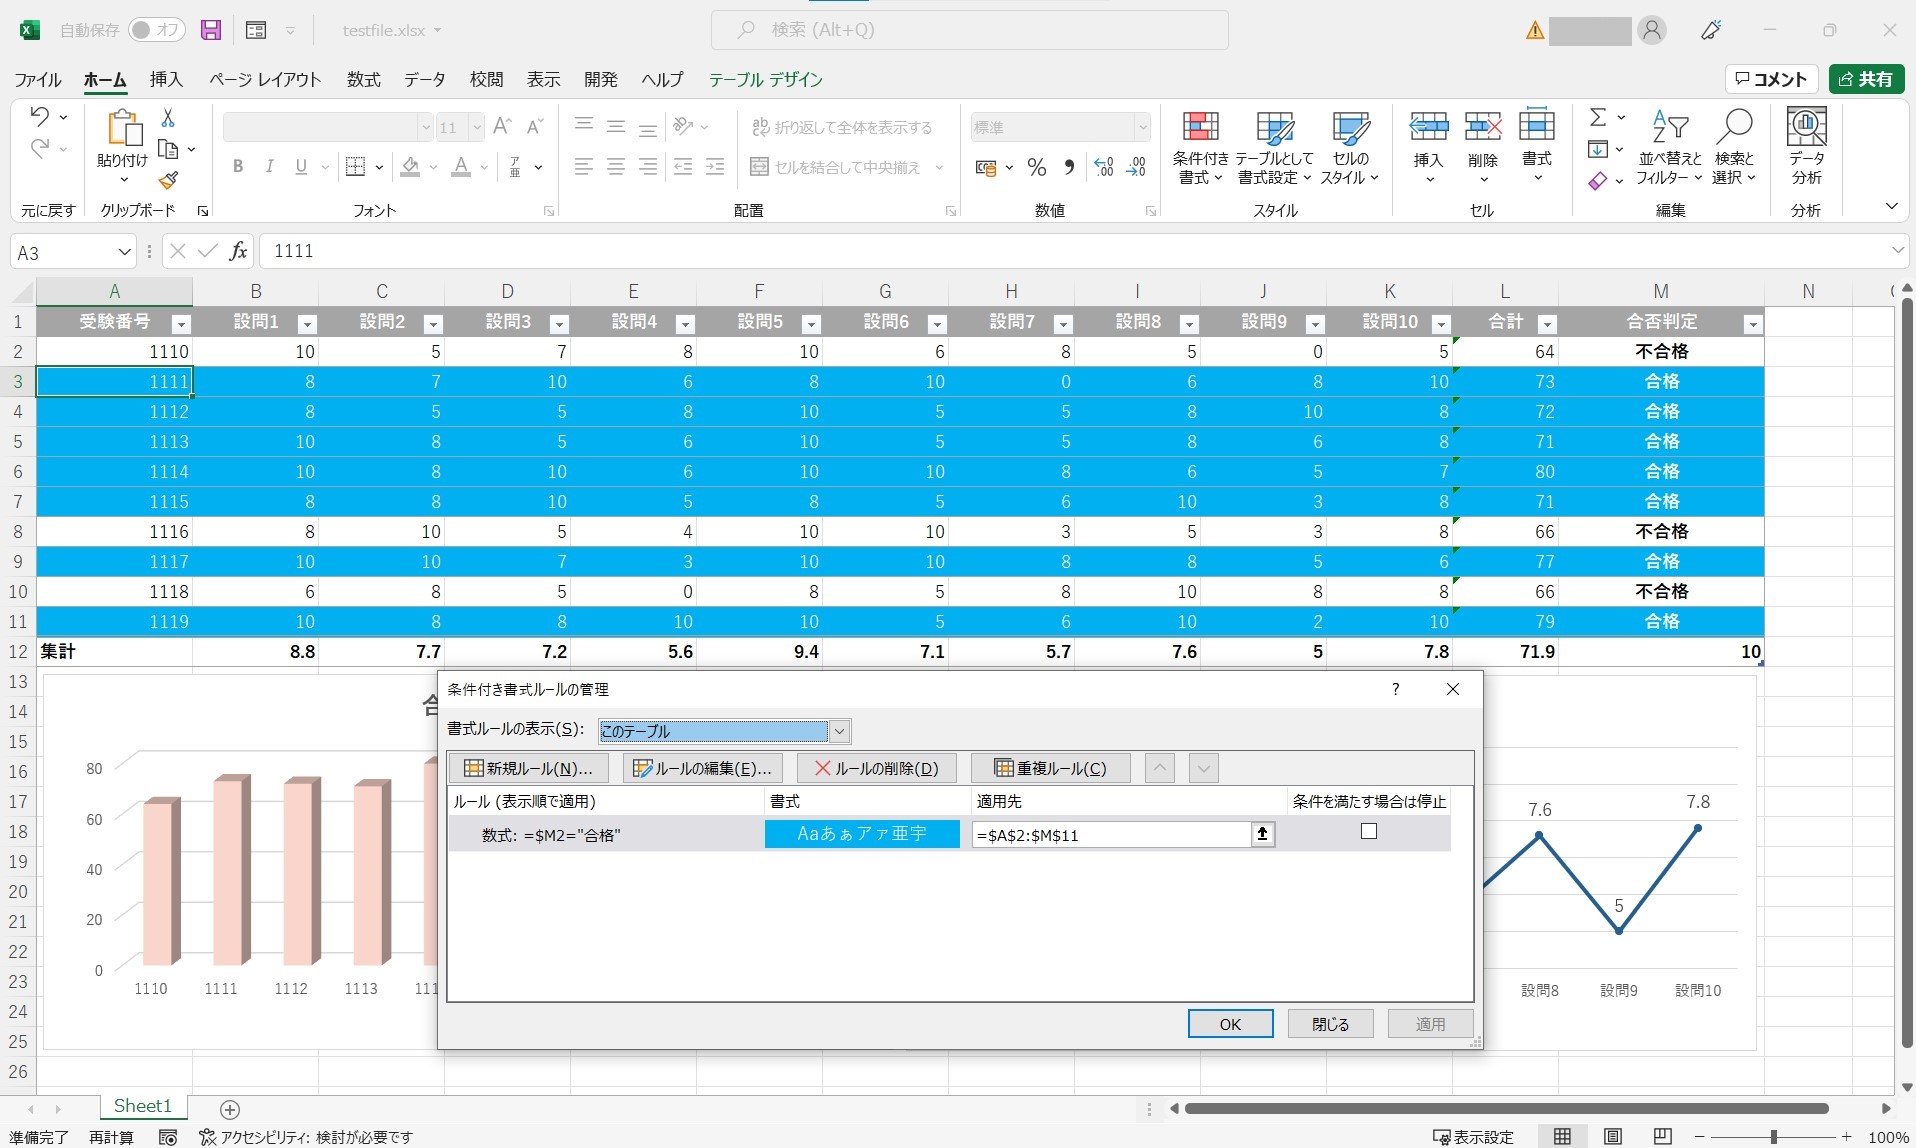Click the Format Painter brush icon
This screenshot has width=1916, height=1148.
pyautogui.click(x=168, y=181)
